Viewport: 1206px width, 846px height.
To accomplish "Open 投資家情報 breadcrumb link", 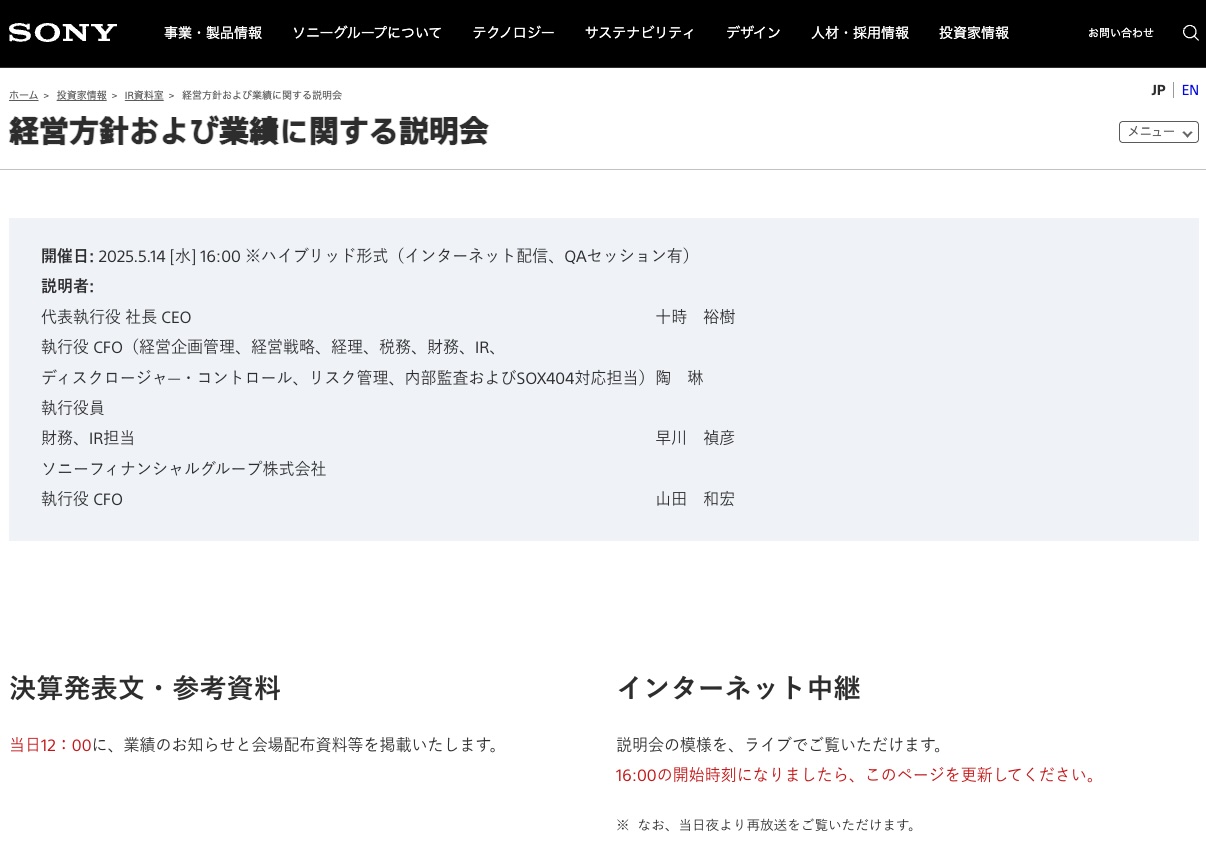I will (82, 95).
